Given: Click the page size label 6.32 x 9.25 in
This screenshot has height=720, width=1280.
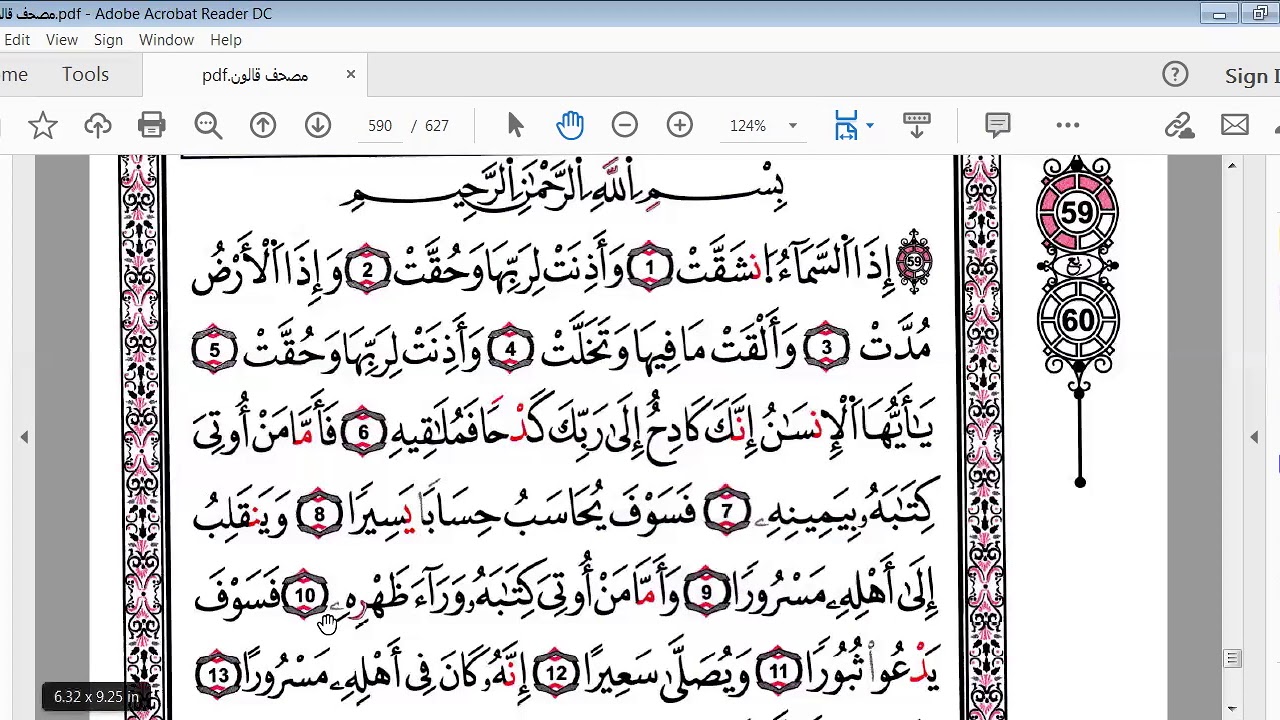Looking at the screenshot, I should pyautogui.click(x=97, y=697).
